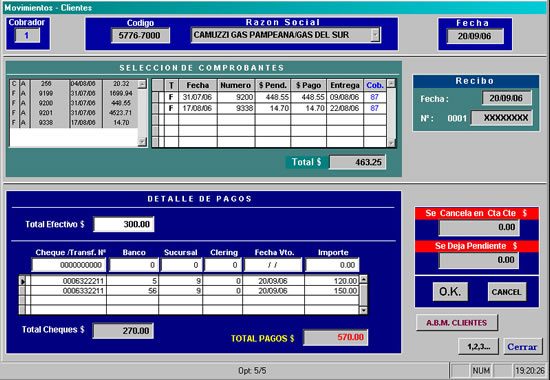This screenshot has height=380, width=550.
Task: Click the Fecha field in Recibo panel
Action: 506,98
